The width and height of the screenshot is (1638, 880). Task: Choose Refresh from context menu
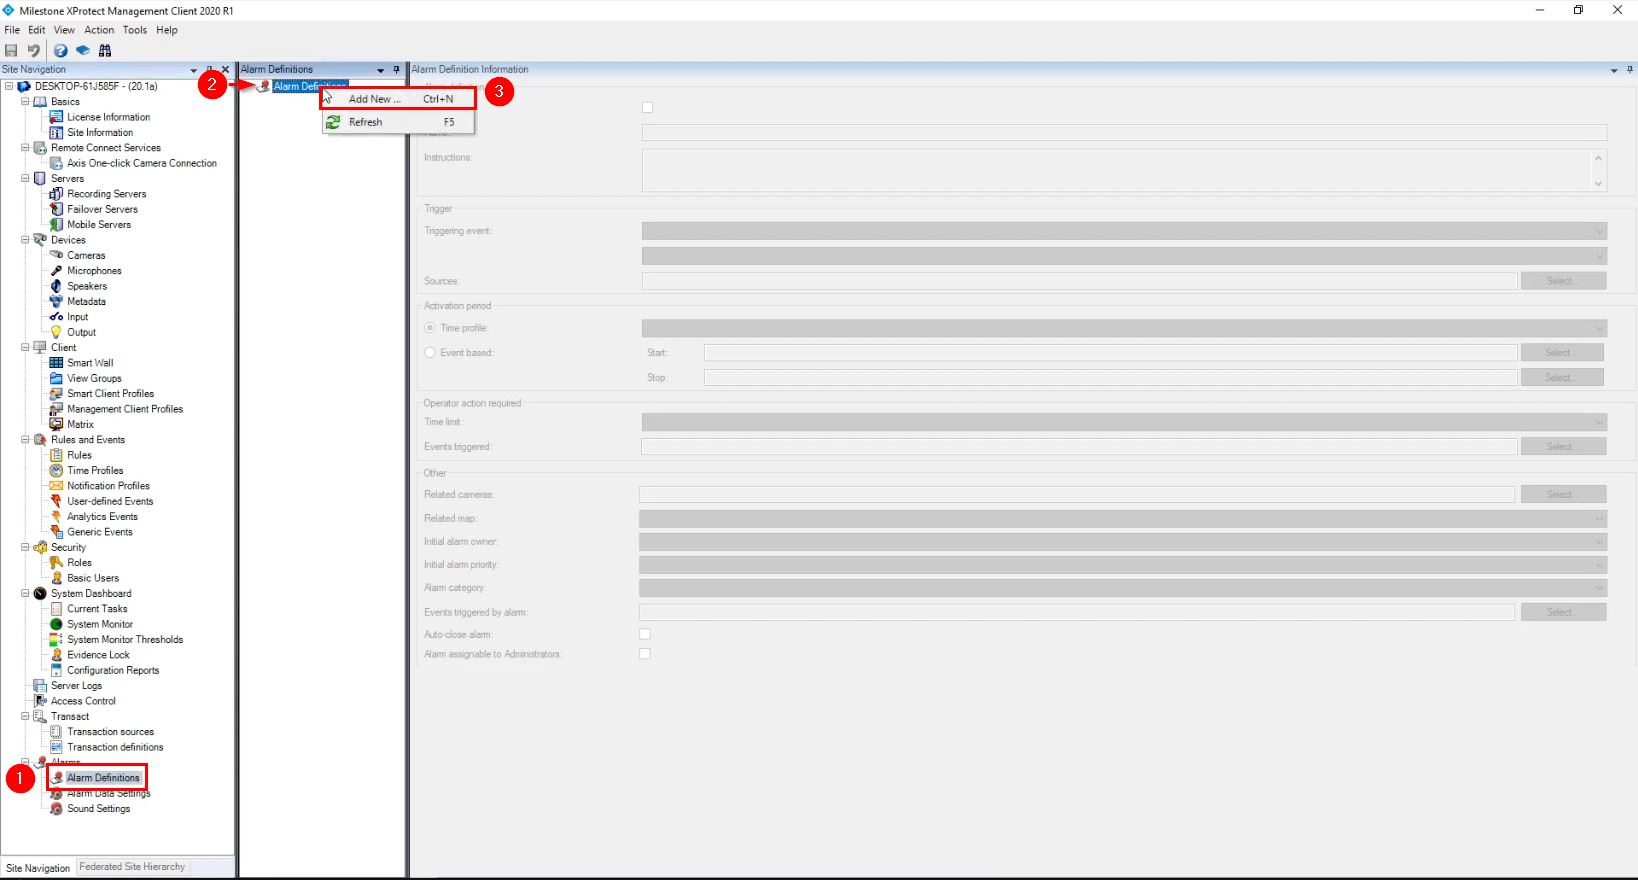coord(398,122)
